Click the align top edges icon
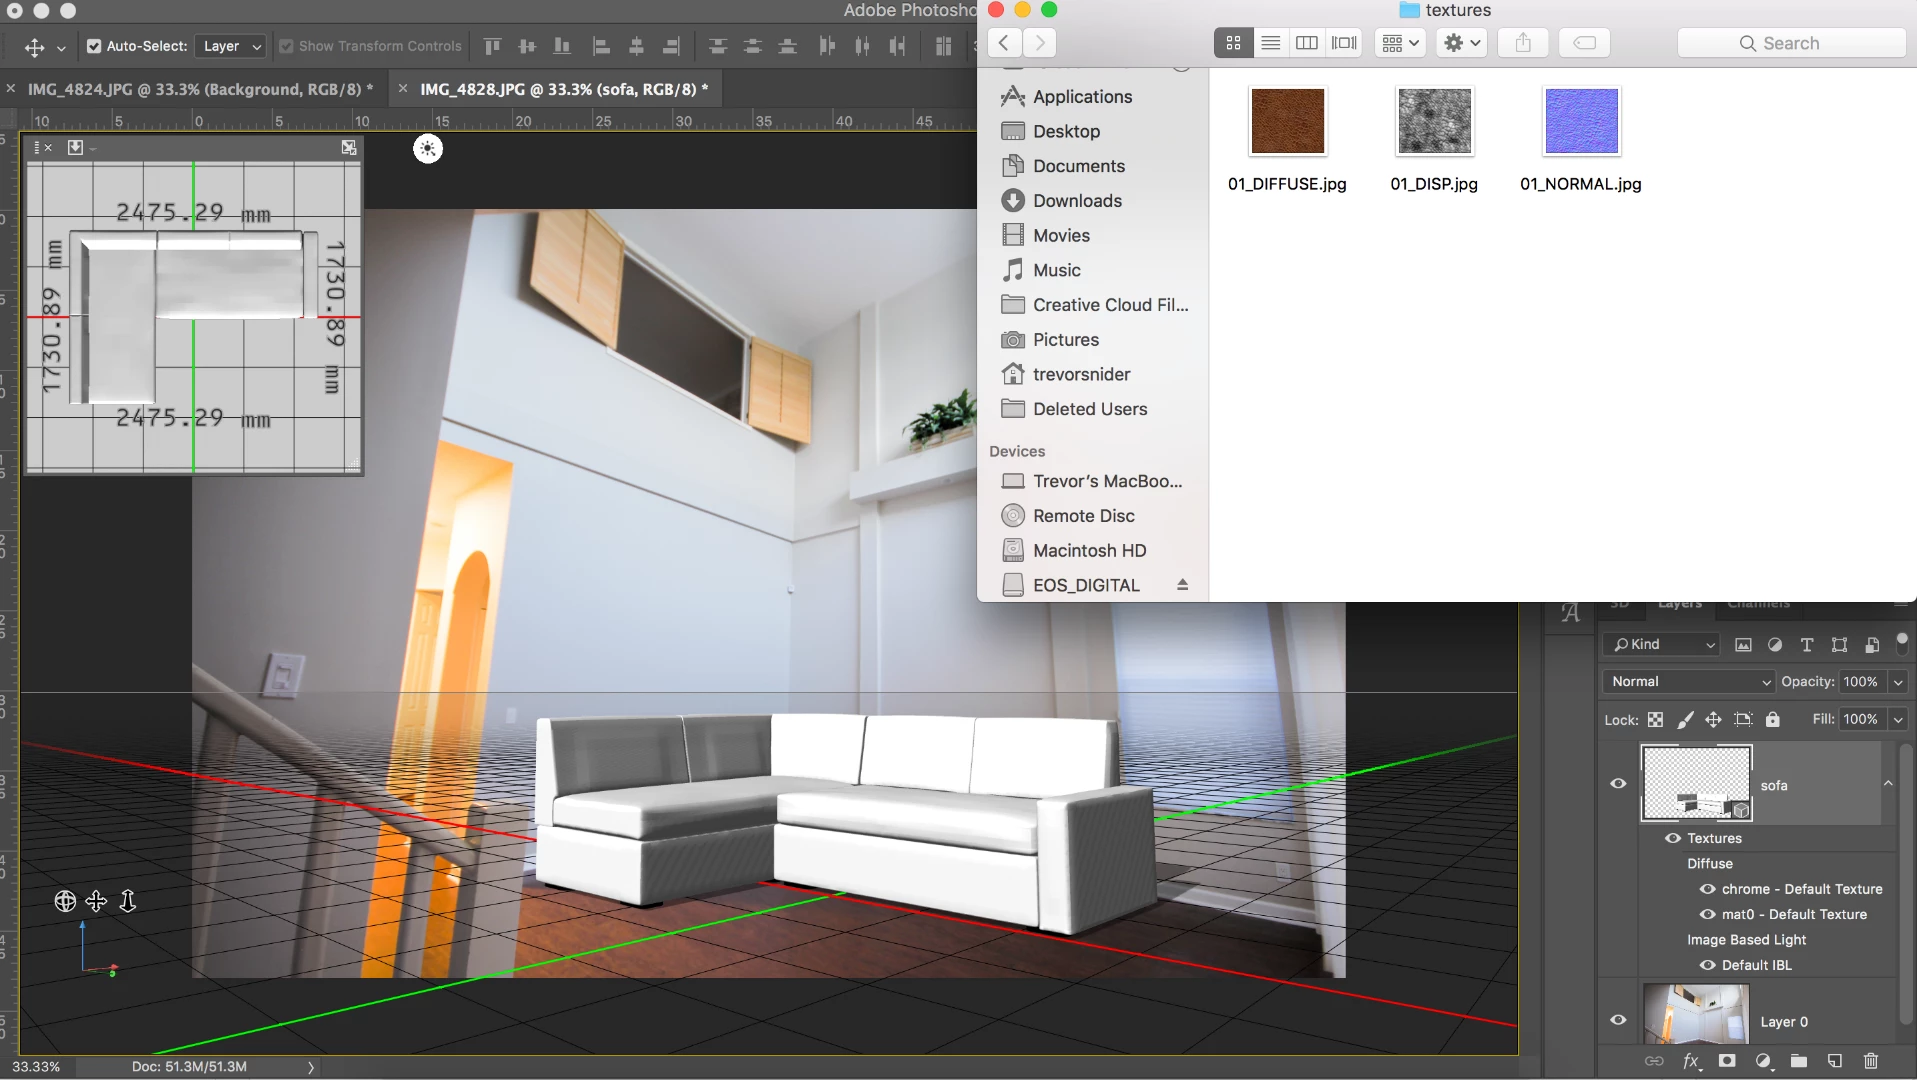 492,46
